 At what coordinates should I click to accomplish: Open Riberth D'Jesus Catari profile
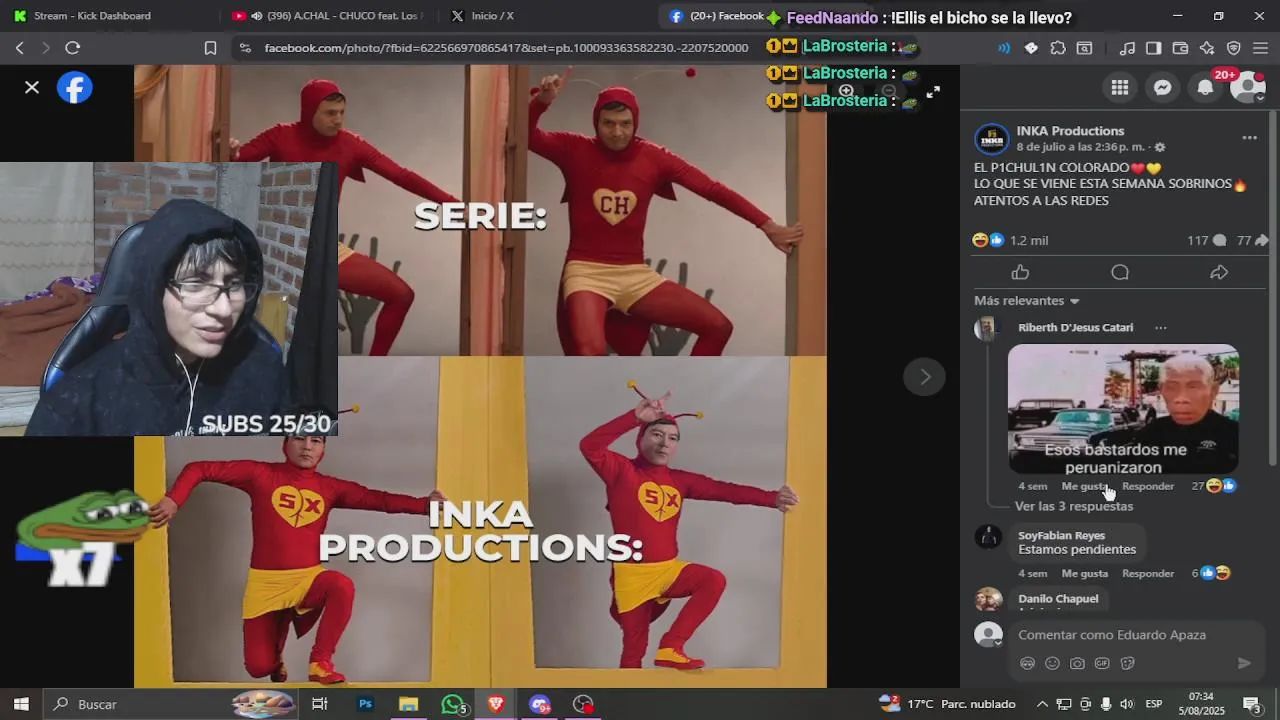point(1075,328)
